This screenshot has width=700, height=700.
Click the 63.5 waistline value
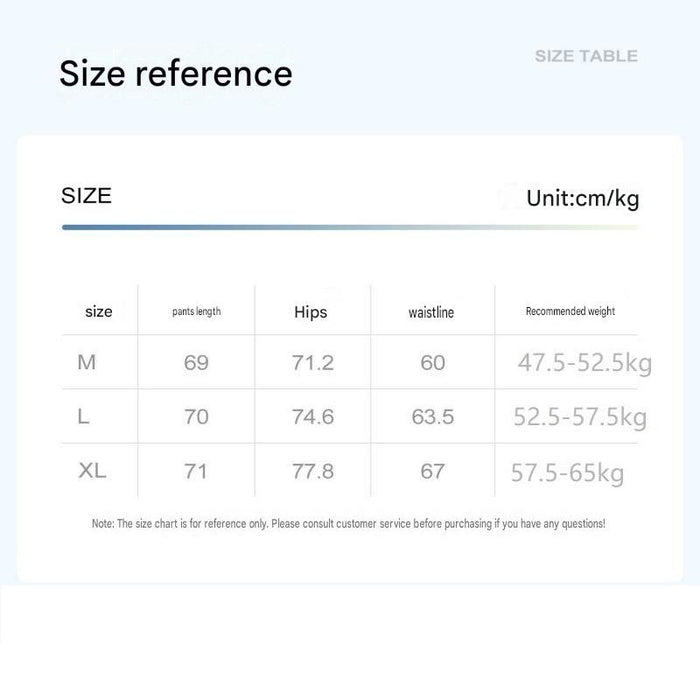point(433,417)
